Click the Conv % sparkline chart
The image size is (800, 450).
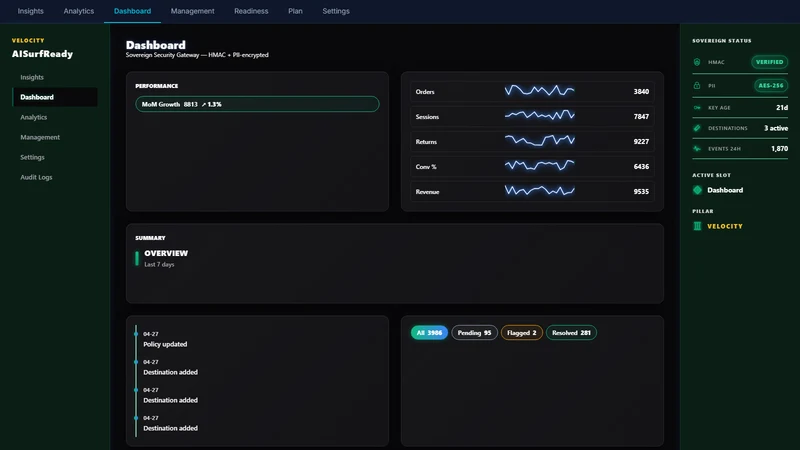(x=539, y=165)
